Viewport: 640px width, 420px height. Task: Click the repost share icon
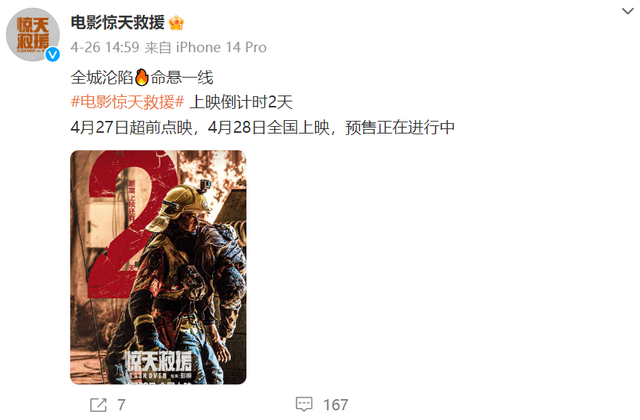pos(98,405)
